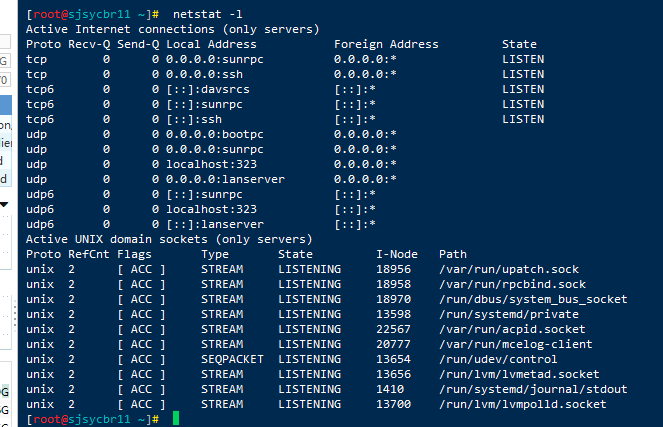Click the "Flags" column header
Image resolution: width=663 pixels, height=427 pixels.
pyautogui.click(x=134, y=255)
